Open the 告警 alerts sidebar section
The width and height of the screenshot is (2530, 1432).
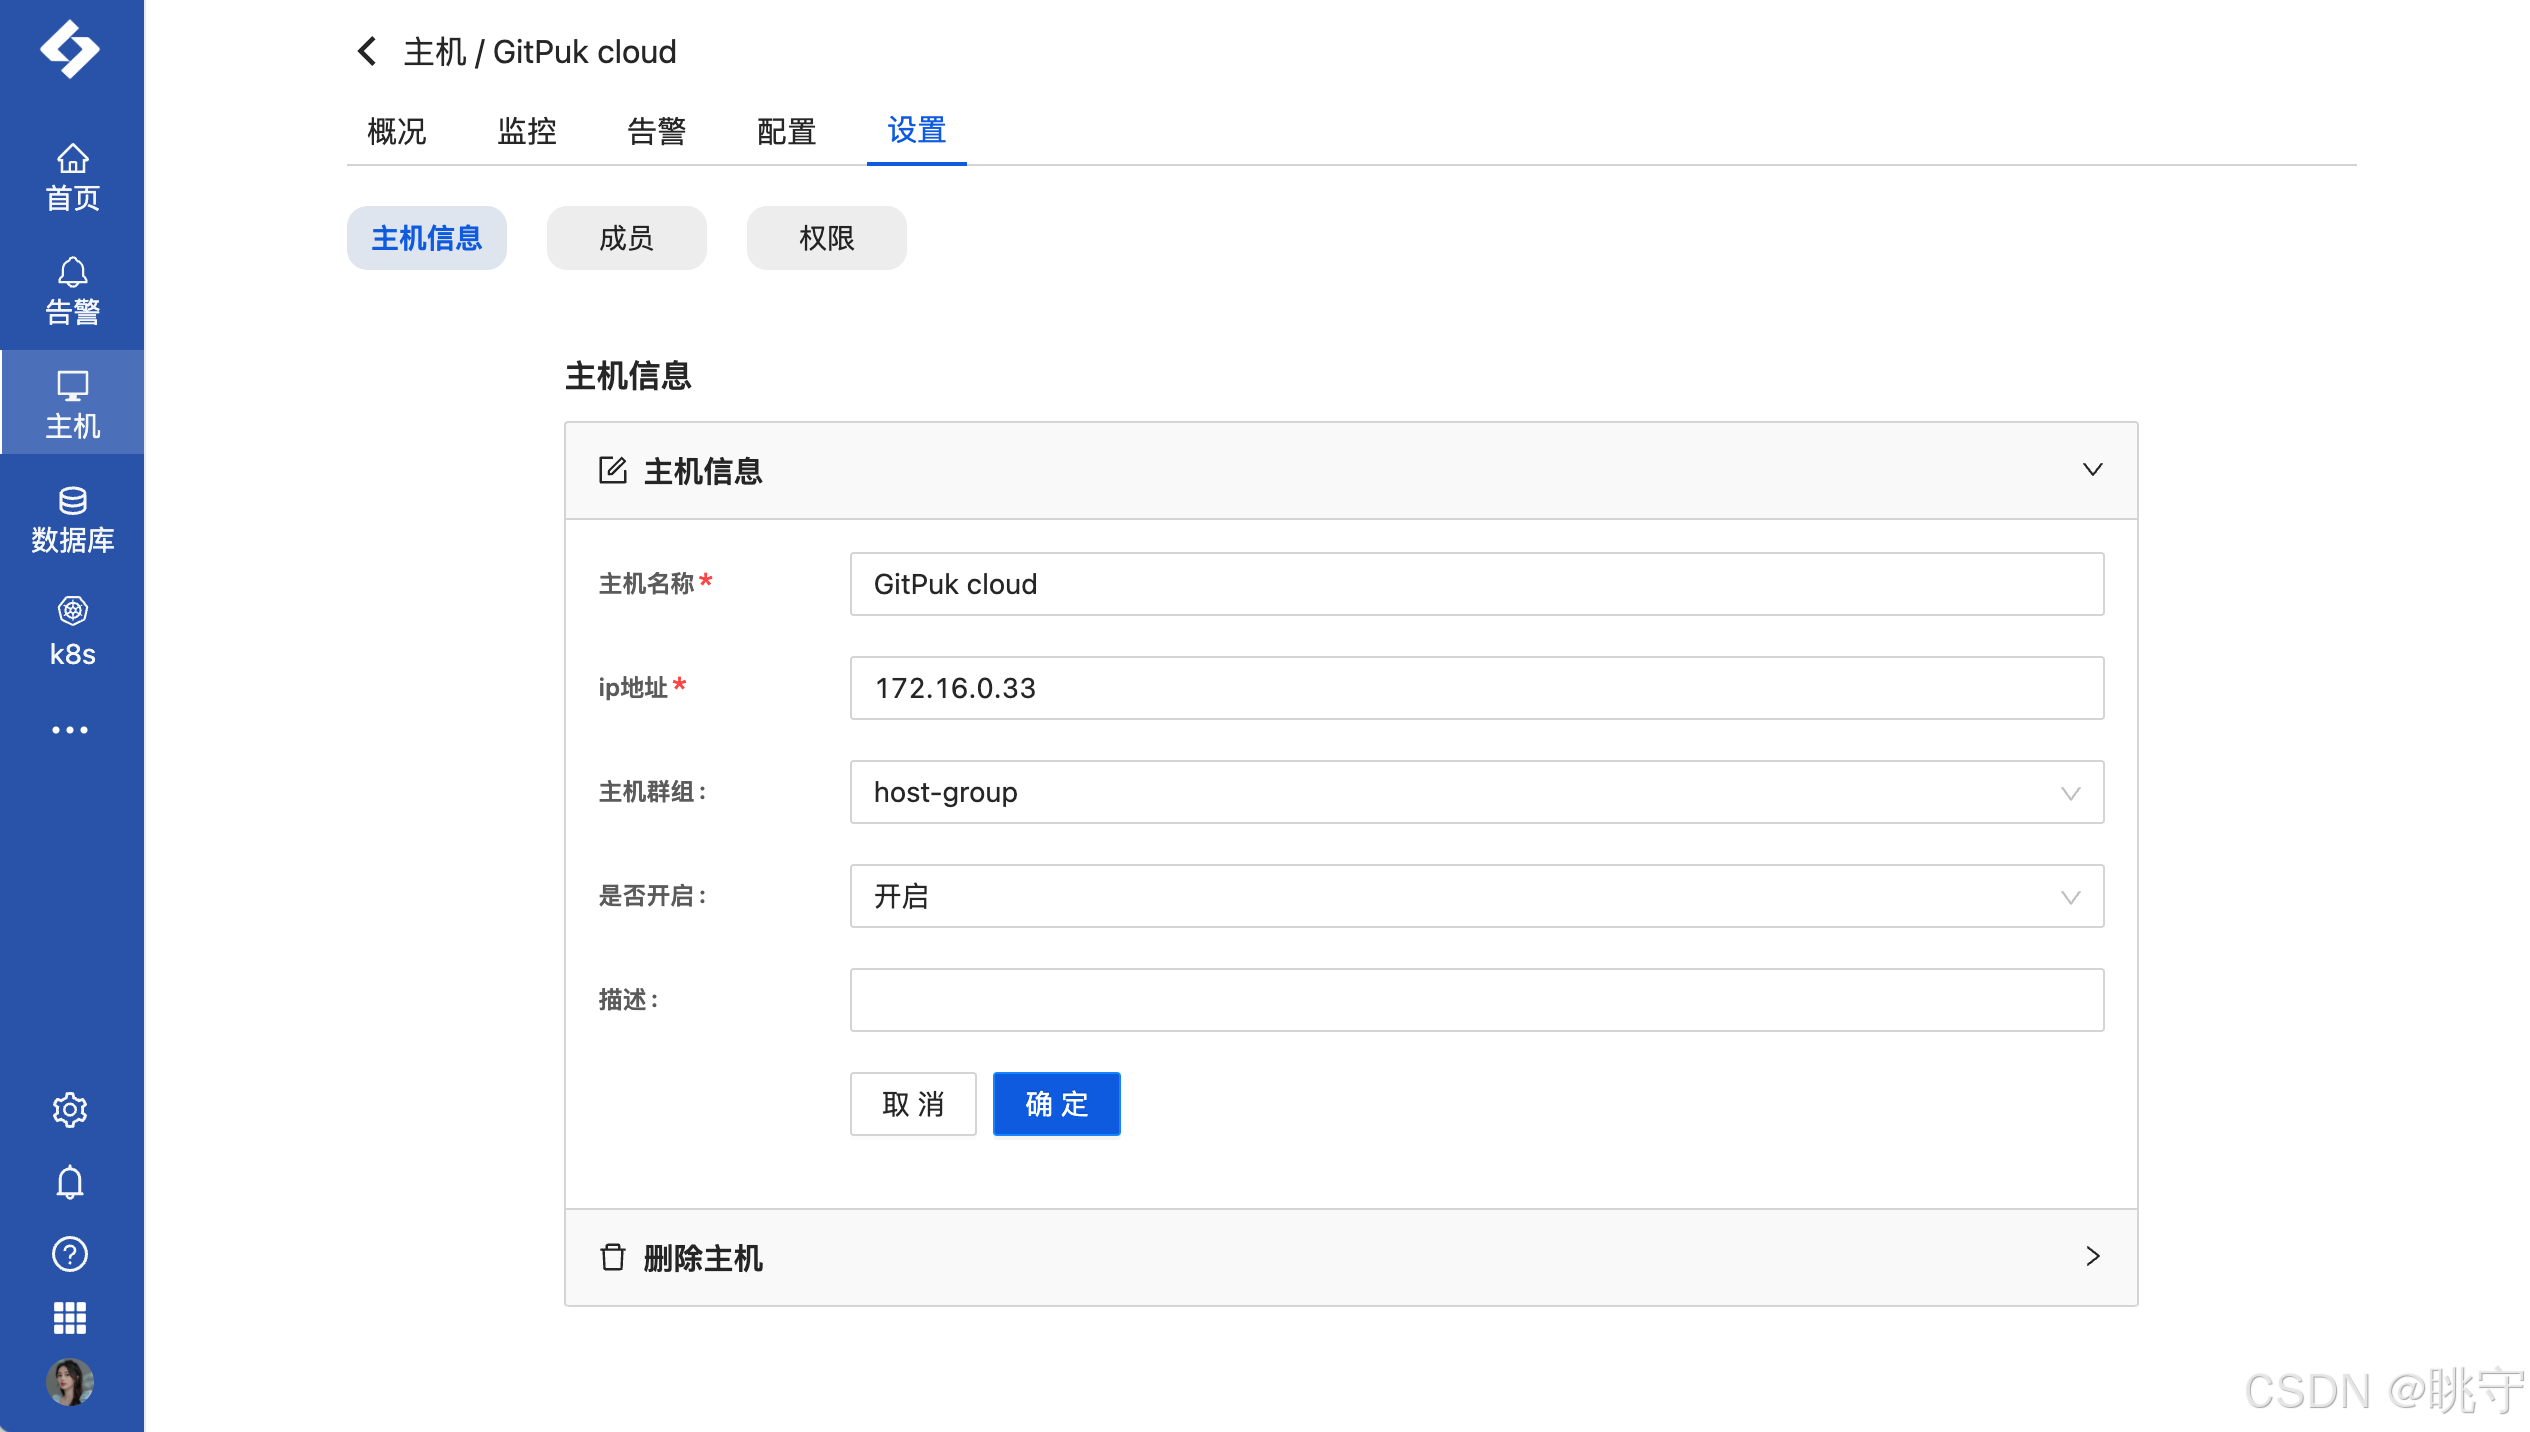tap(72, 292)
